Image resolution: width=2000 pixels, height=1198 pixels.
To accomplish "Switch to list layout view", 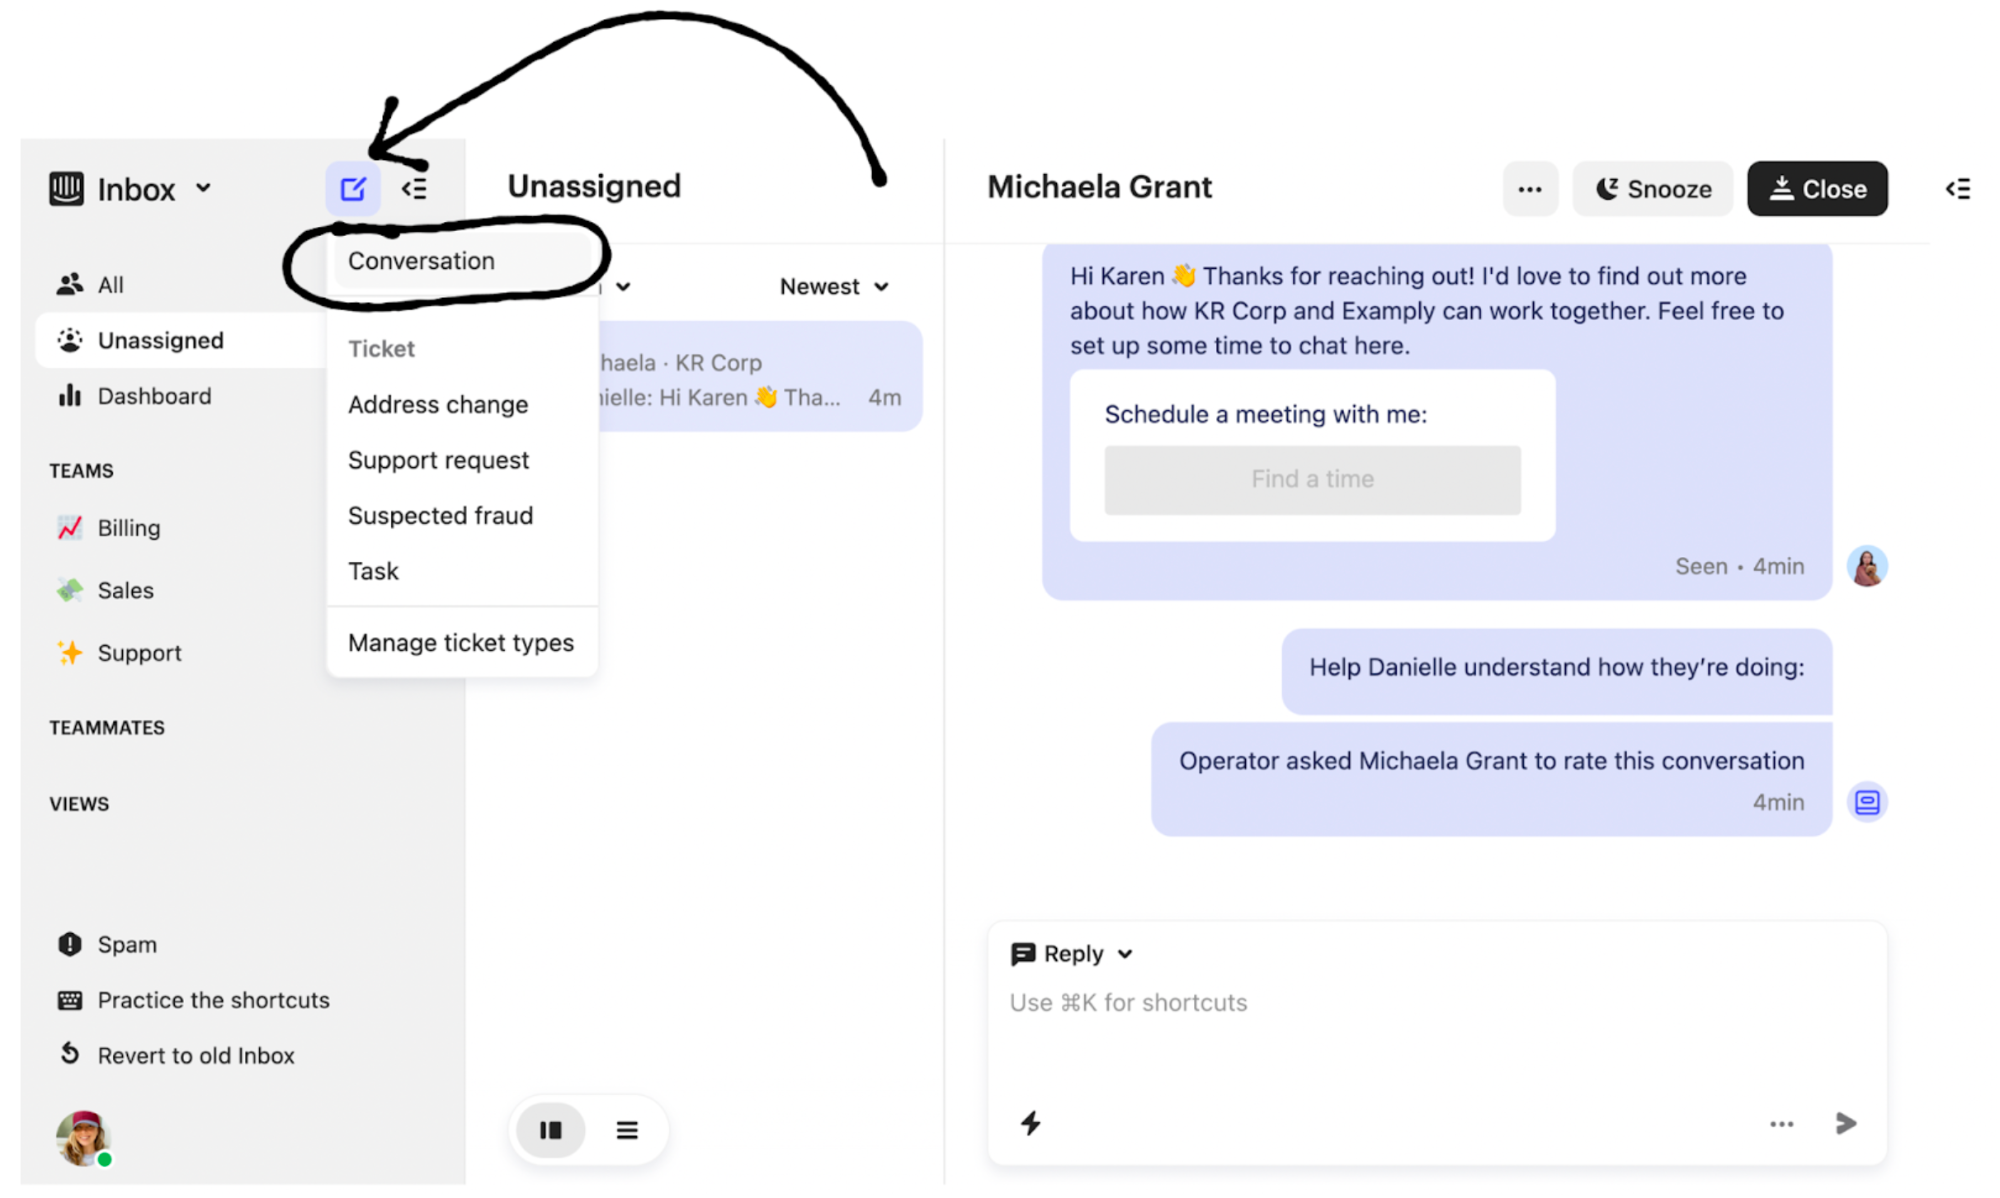I will [x=627, y=1130].
